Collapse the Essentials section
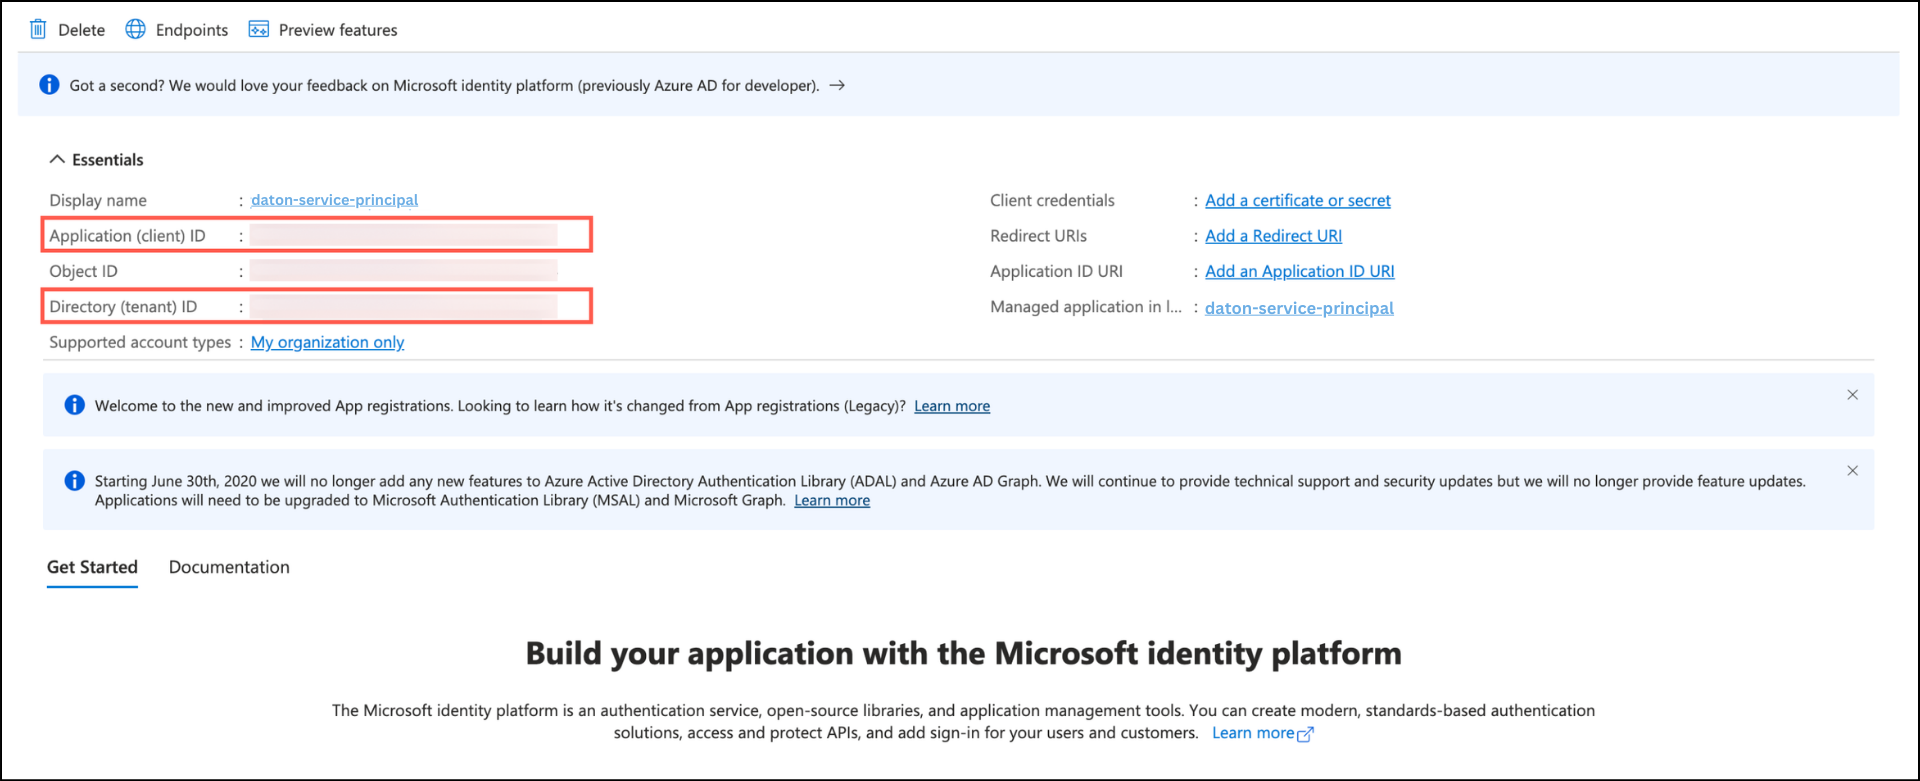 (58, 160)
